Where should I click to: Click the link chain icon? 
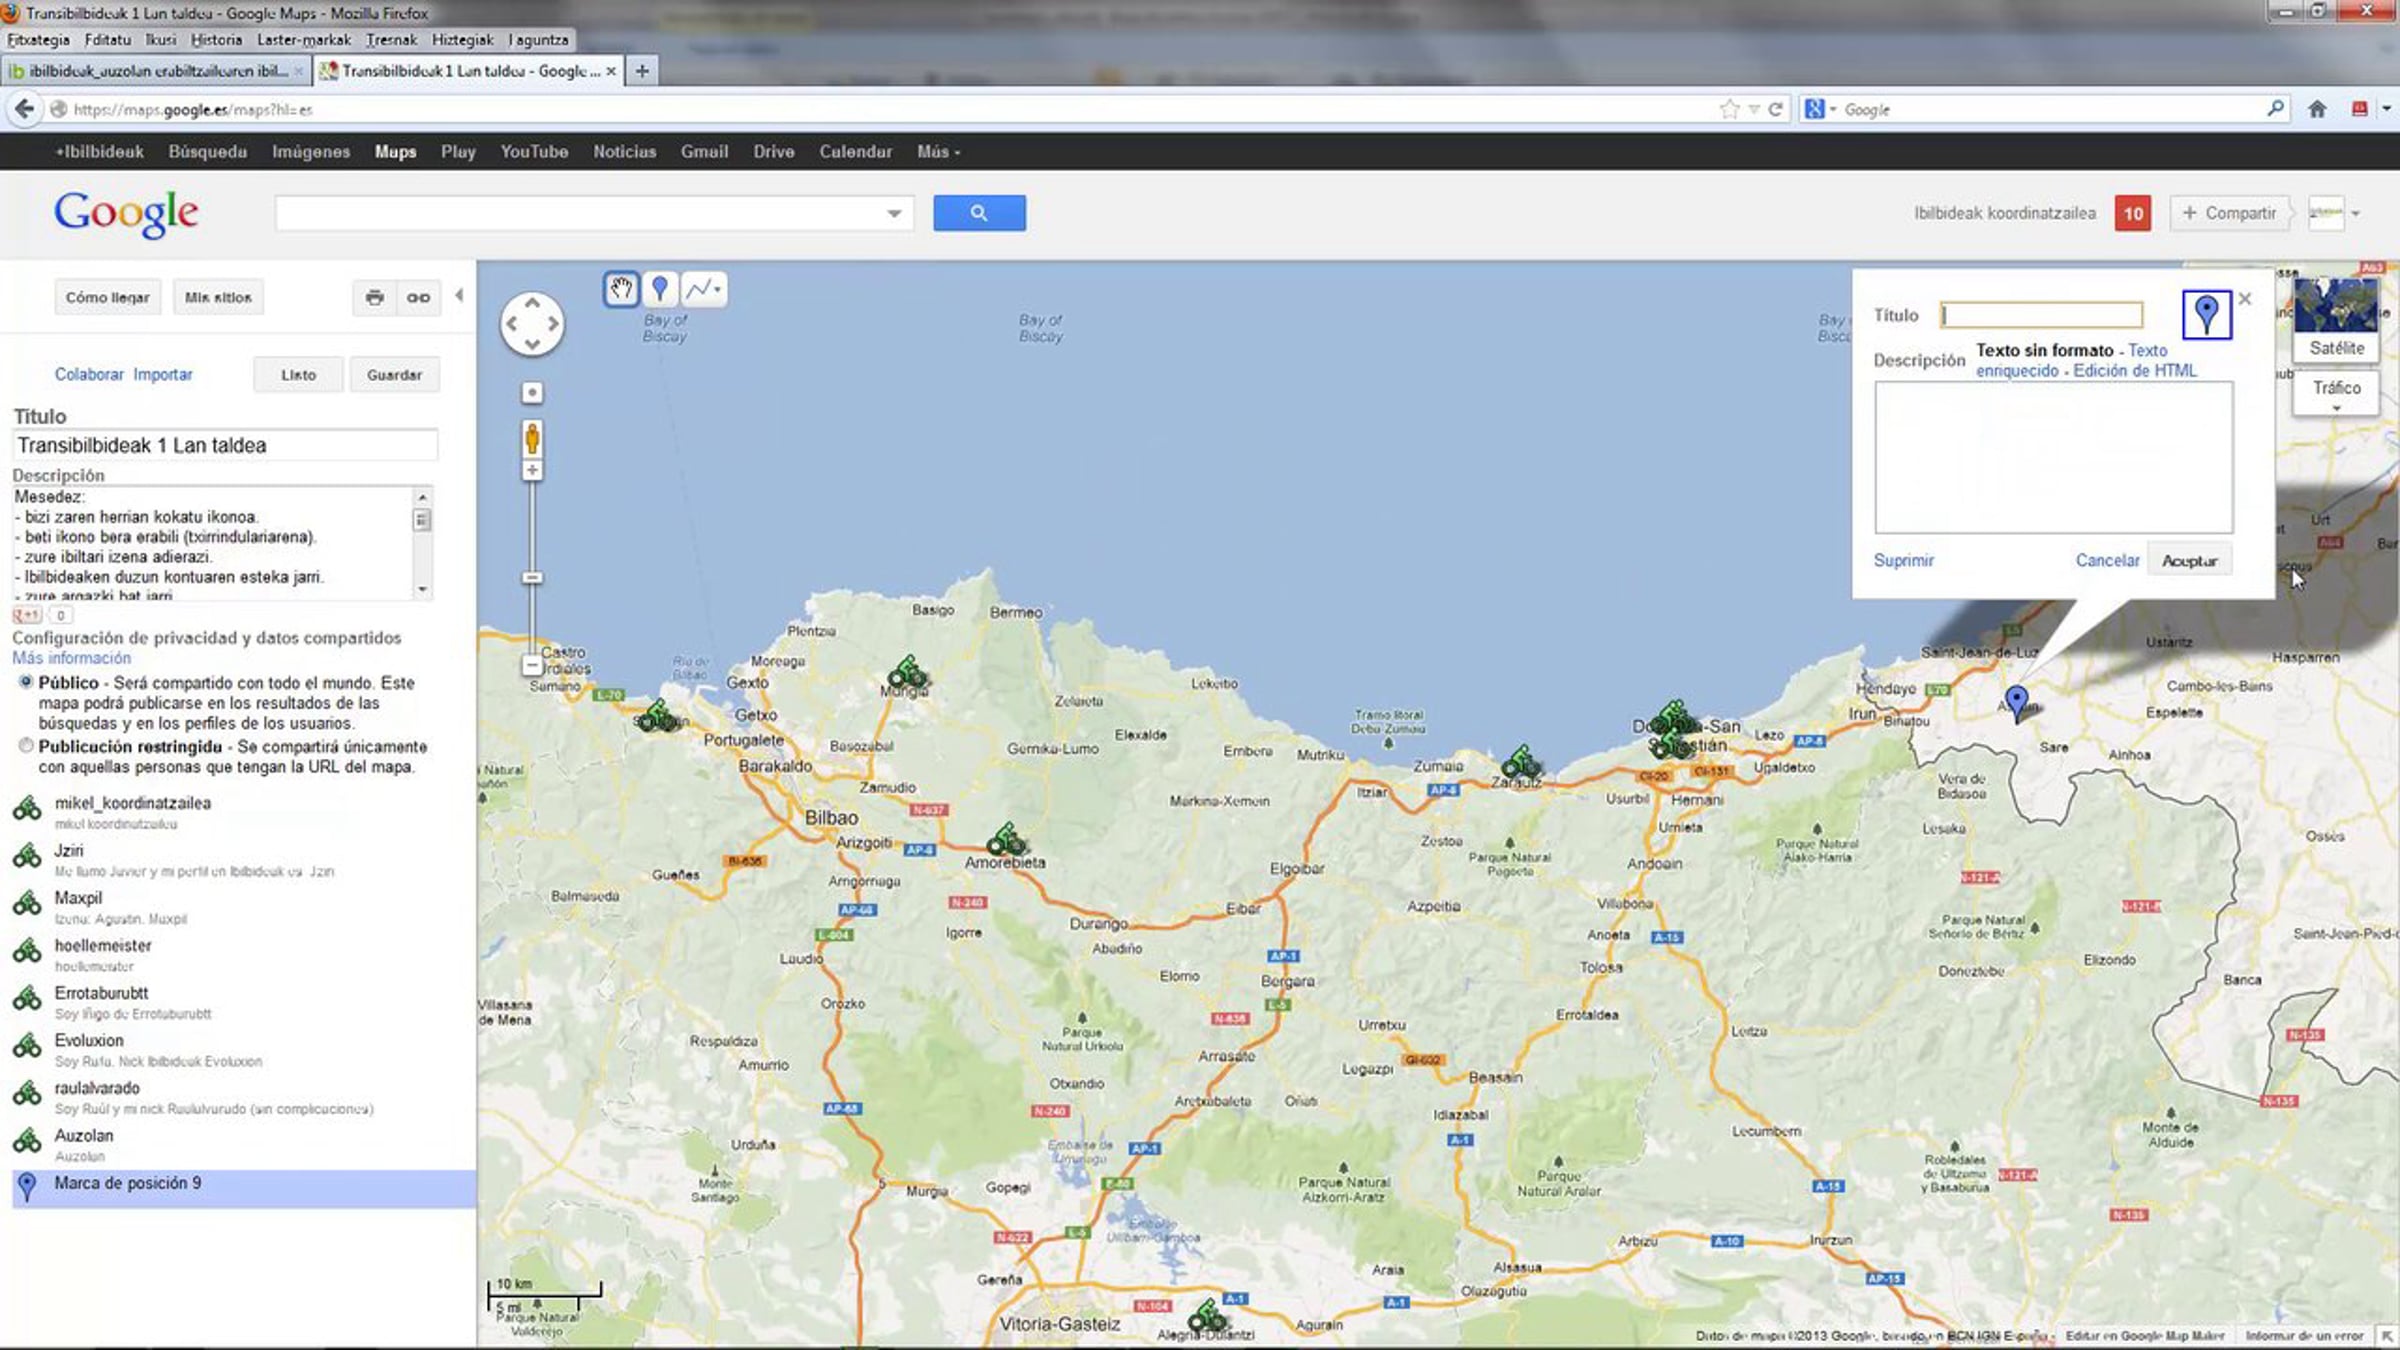418,298
